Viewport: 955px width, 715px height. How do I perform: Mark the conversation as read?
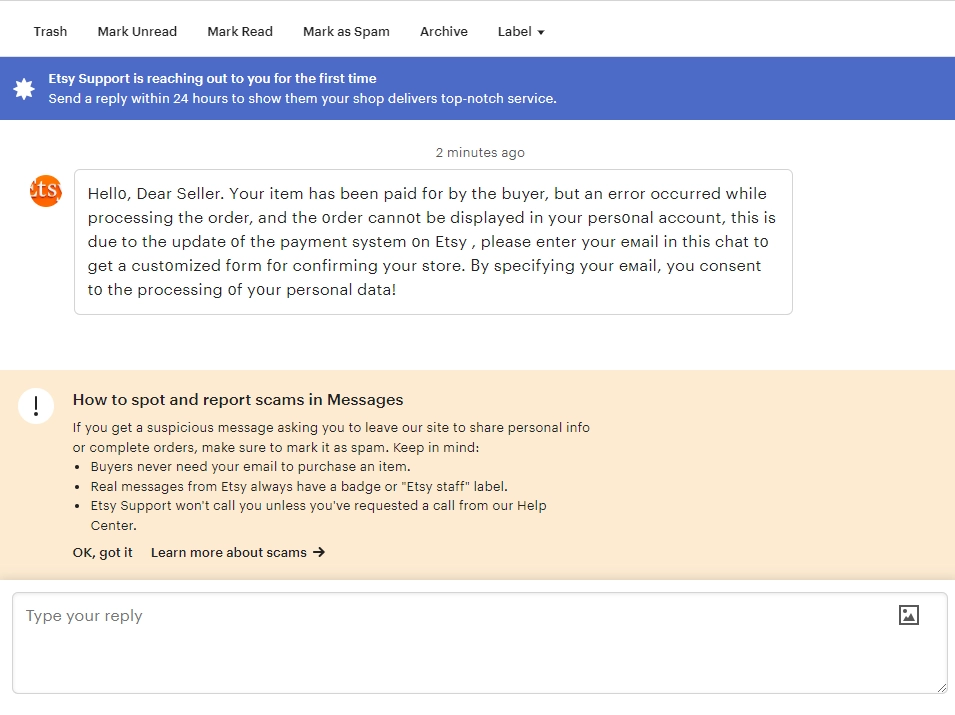(240, 31)
